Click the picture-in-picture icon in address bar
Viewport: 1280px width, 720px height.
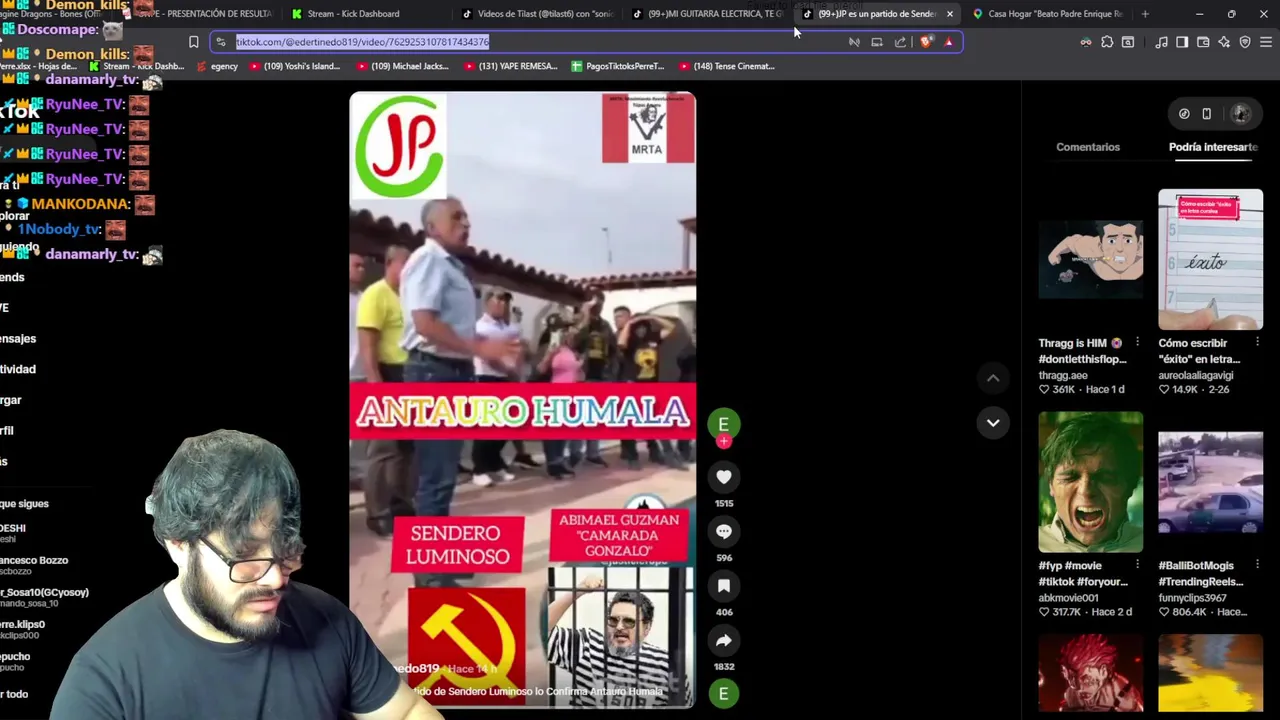pos(877,42)
